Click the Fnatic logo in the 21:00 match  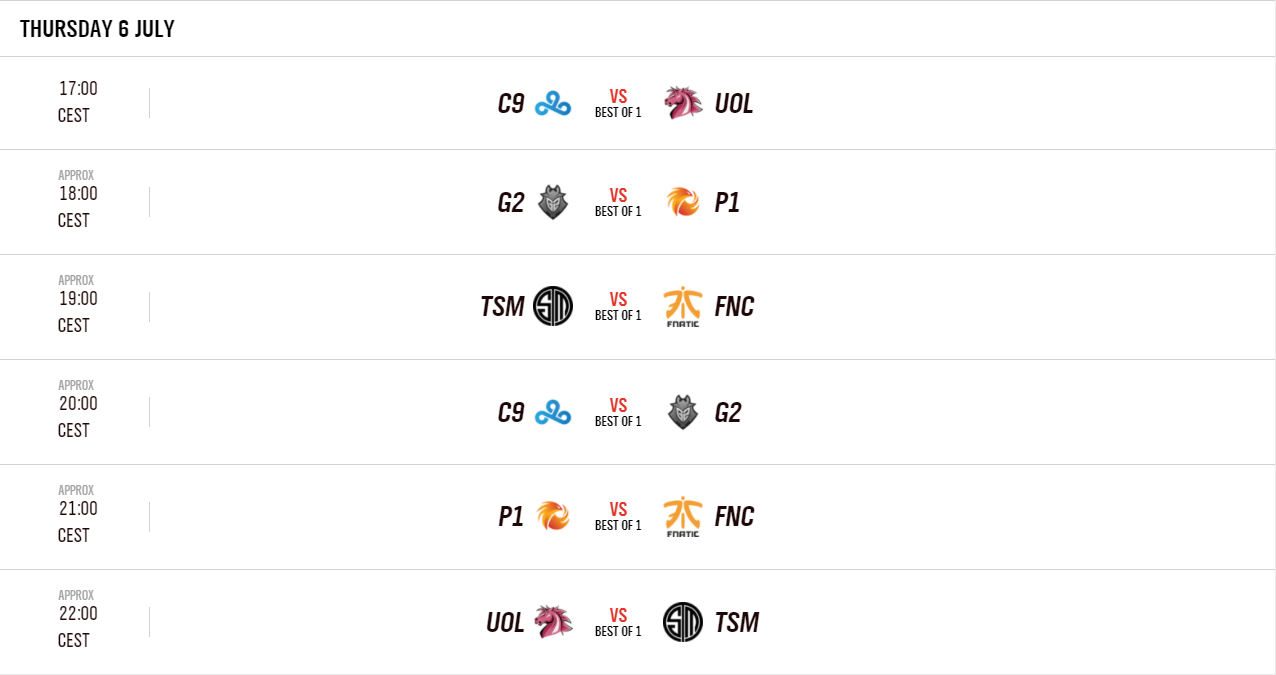coord(683,517)
